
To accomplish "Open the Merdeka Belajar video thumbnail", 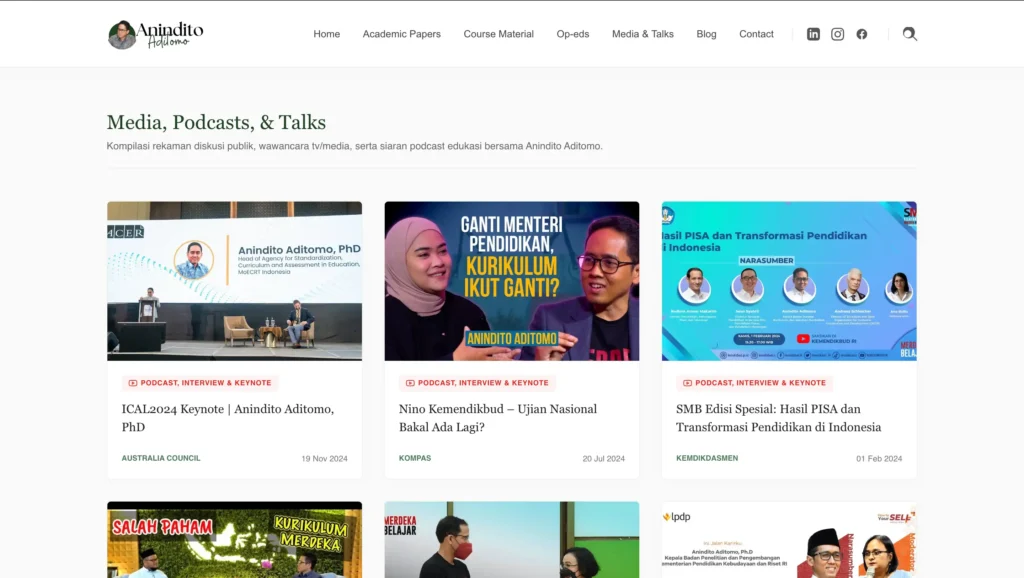I will point(512,539).
